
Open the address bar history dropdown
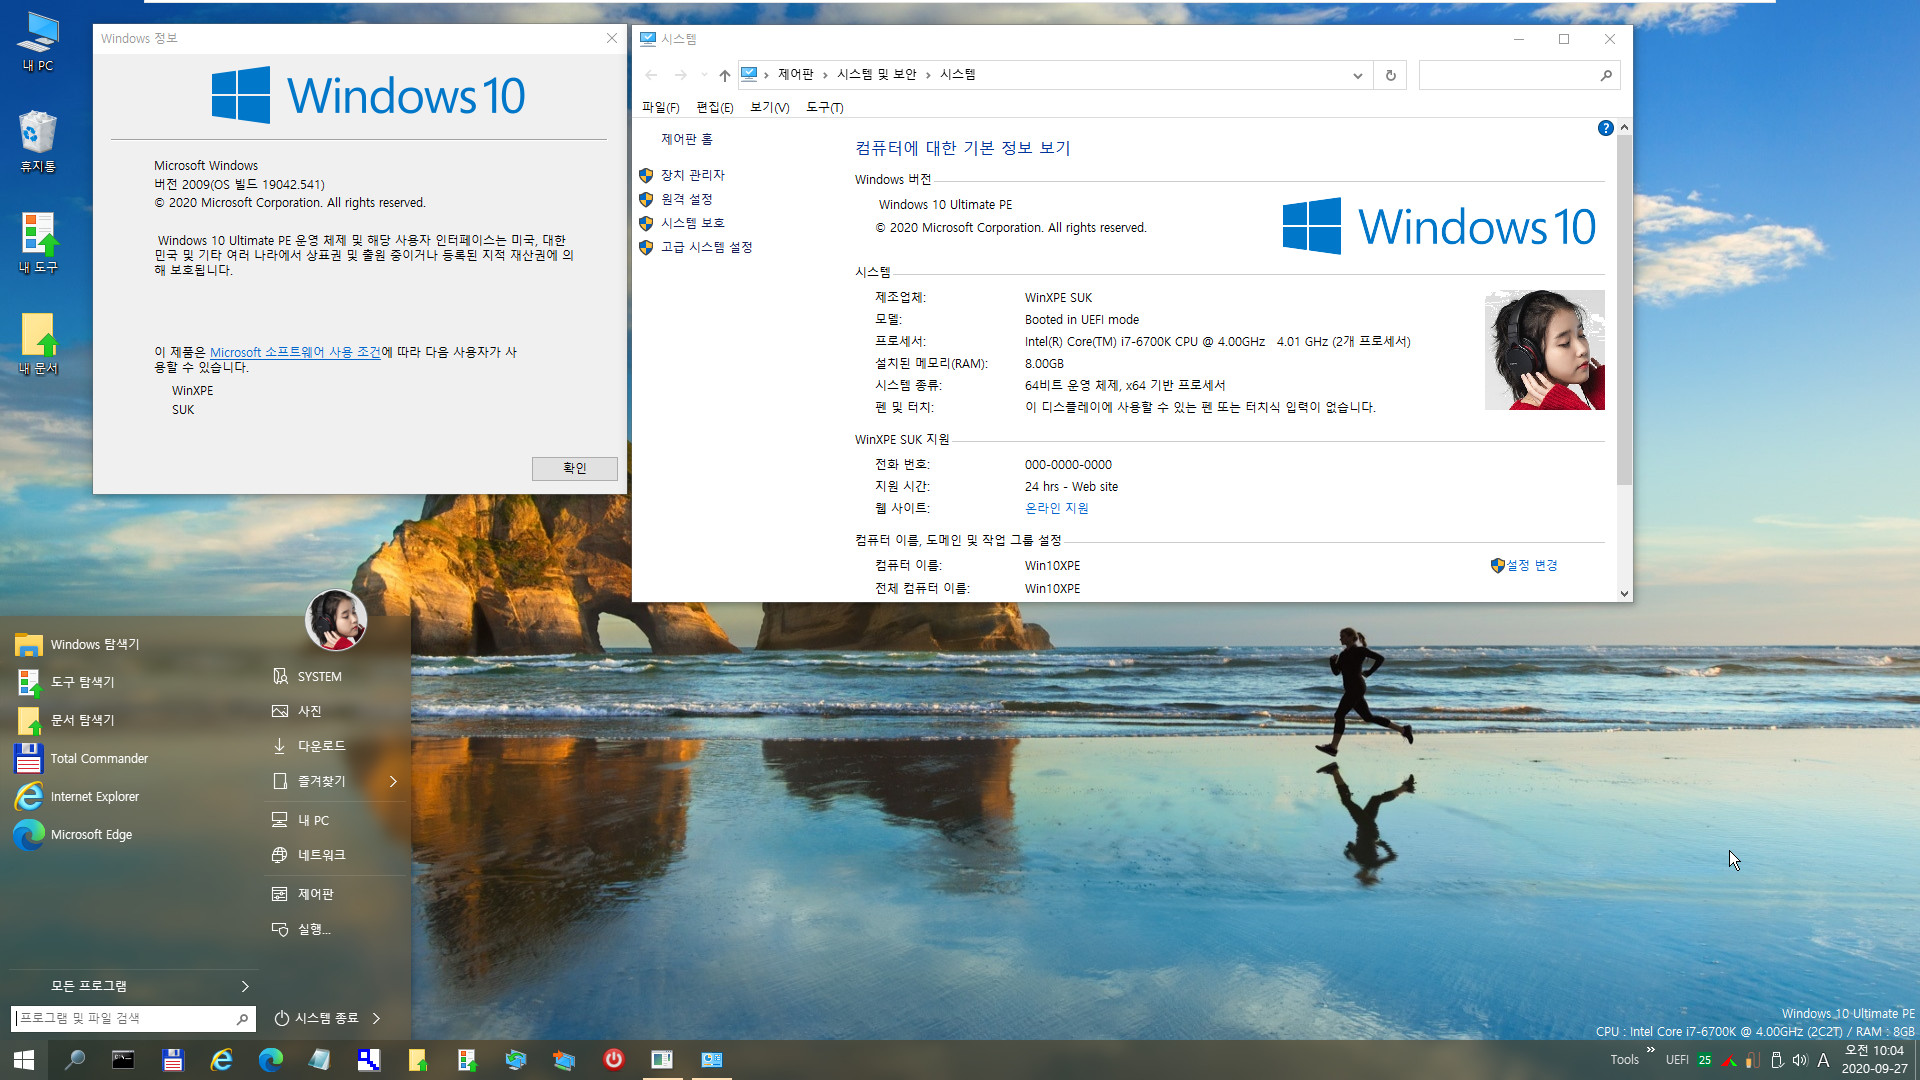[x=1357, y=75]
